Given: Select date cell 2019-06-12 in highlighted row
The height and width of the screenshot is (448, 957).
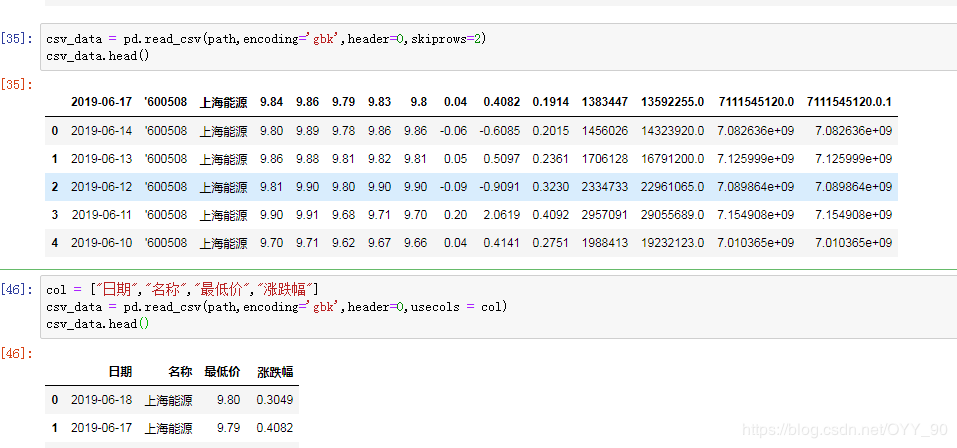Looking at the screenshot, I should click(x=101, y=187).
